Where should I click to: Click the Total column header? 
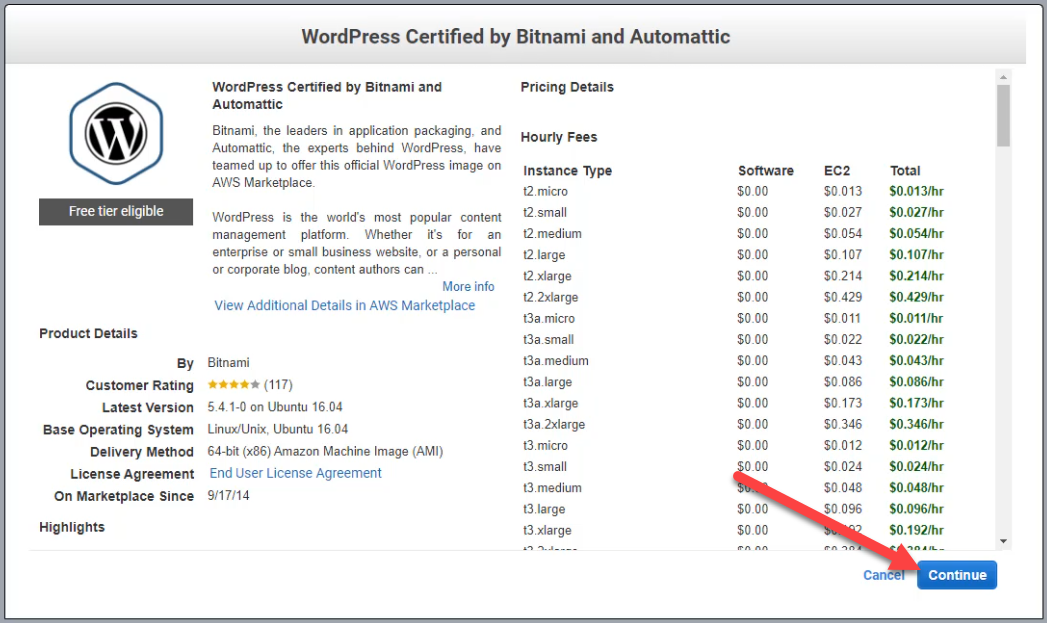905,171
